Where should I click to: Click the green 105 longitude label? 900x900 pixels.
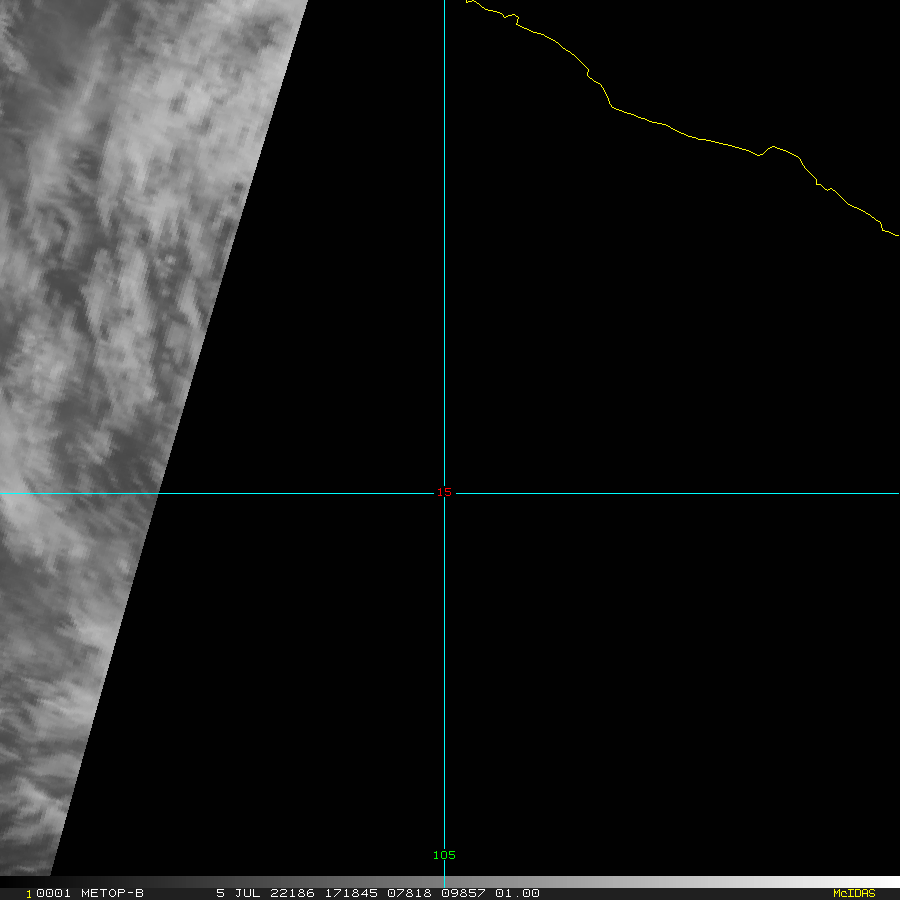(444, 855)
